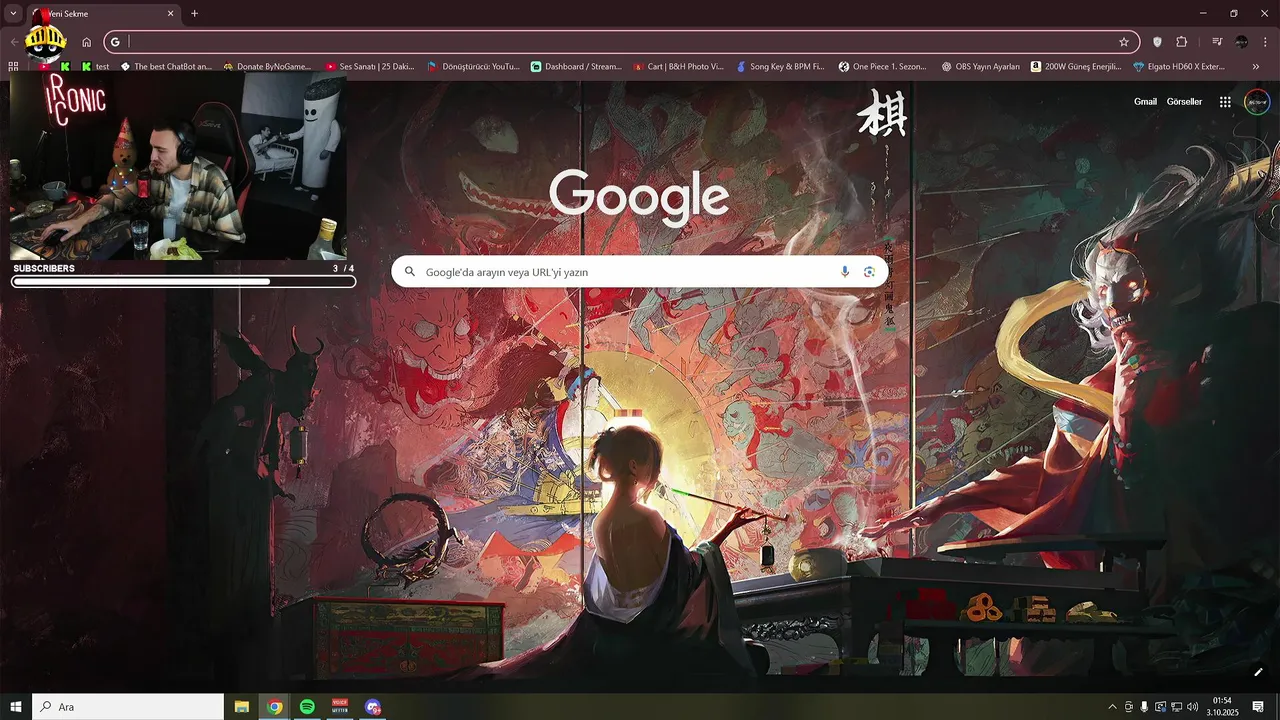Open the Windows Start menu
The image size is (1280, 720).
tap(16, 707)
